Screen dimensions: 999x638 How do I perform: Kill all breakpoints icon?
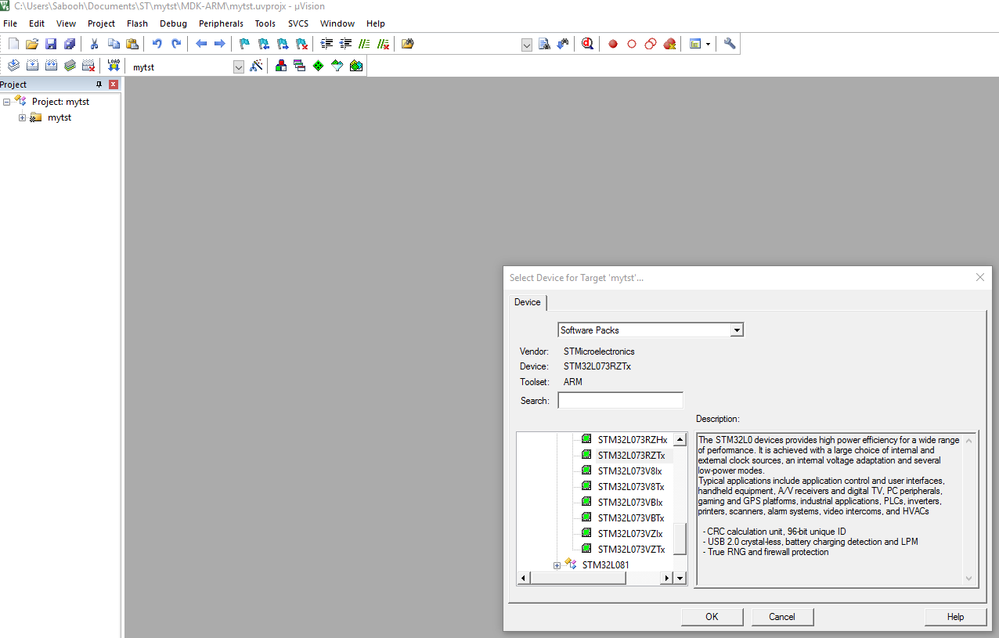coord(670,44)
